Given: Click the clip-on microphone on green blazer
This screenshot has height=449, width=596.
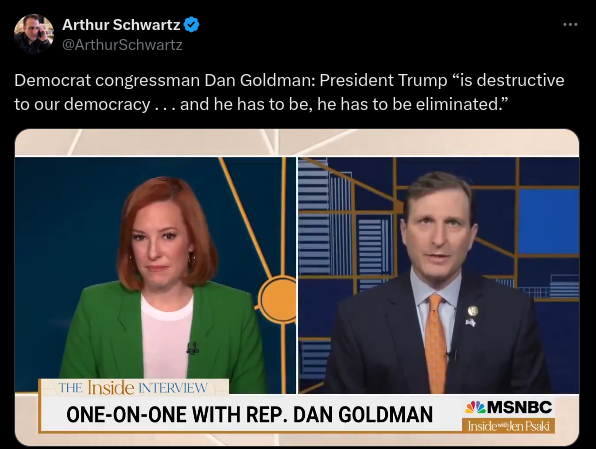Looking at the screenshot, I should (193, 348).
